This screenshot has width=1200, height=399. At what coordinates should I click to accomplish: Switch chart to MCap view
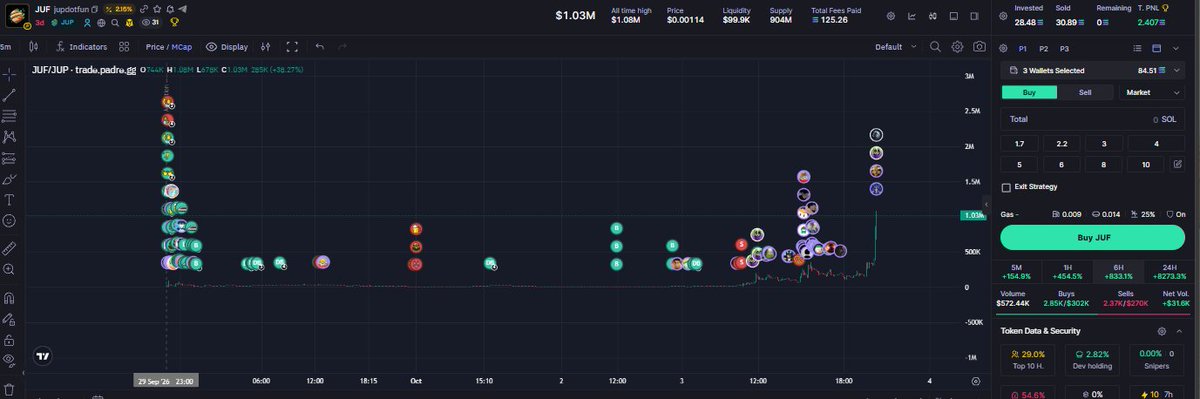[x=182, y=46]
